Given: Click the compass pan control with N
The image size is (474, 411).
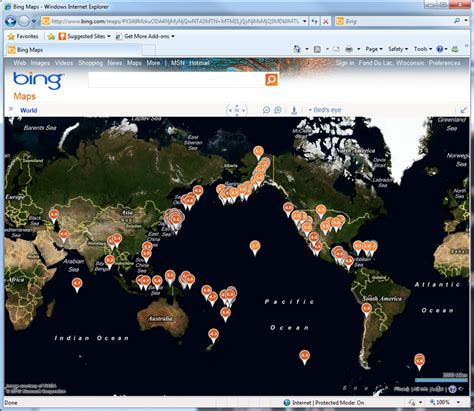Looking at the screenshot, I should 237,110.
